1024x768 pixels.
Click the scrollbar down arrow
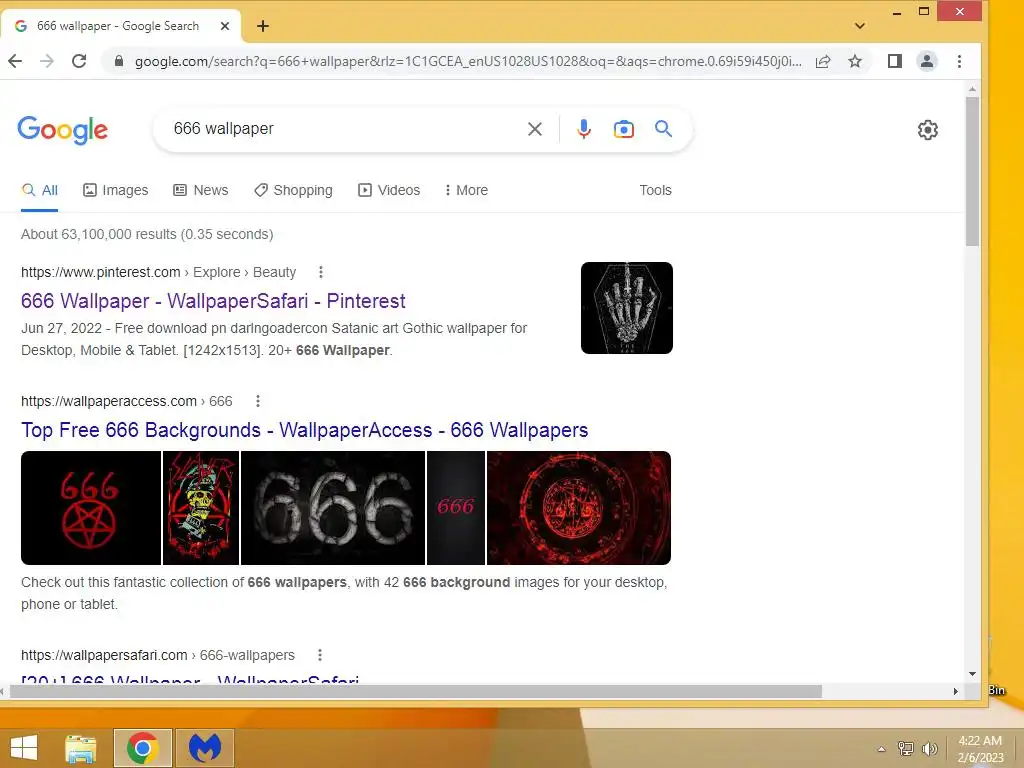[972, 674]
